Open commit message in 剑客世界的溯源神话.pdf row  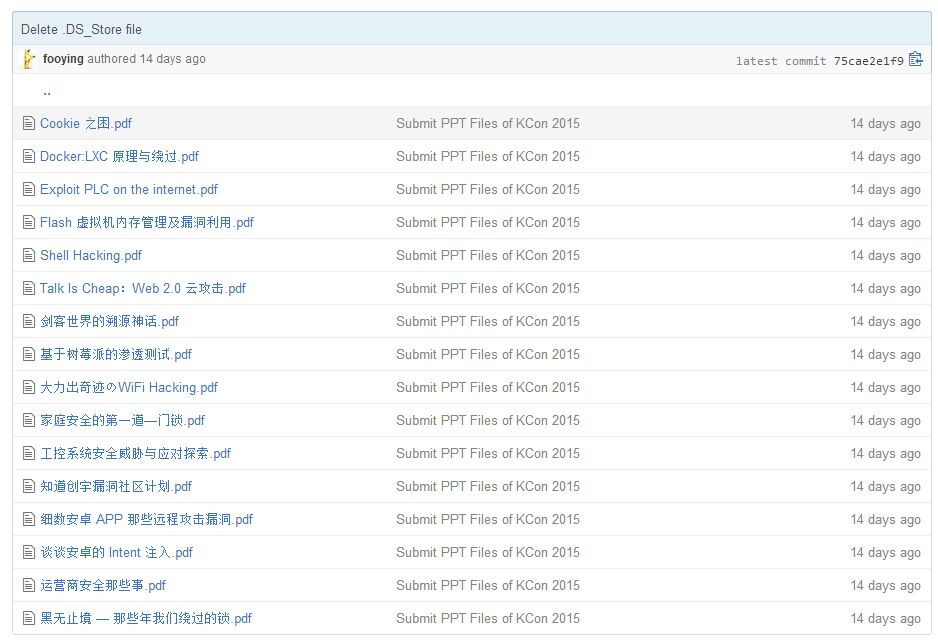coord(488,321)
